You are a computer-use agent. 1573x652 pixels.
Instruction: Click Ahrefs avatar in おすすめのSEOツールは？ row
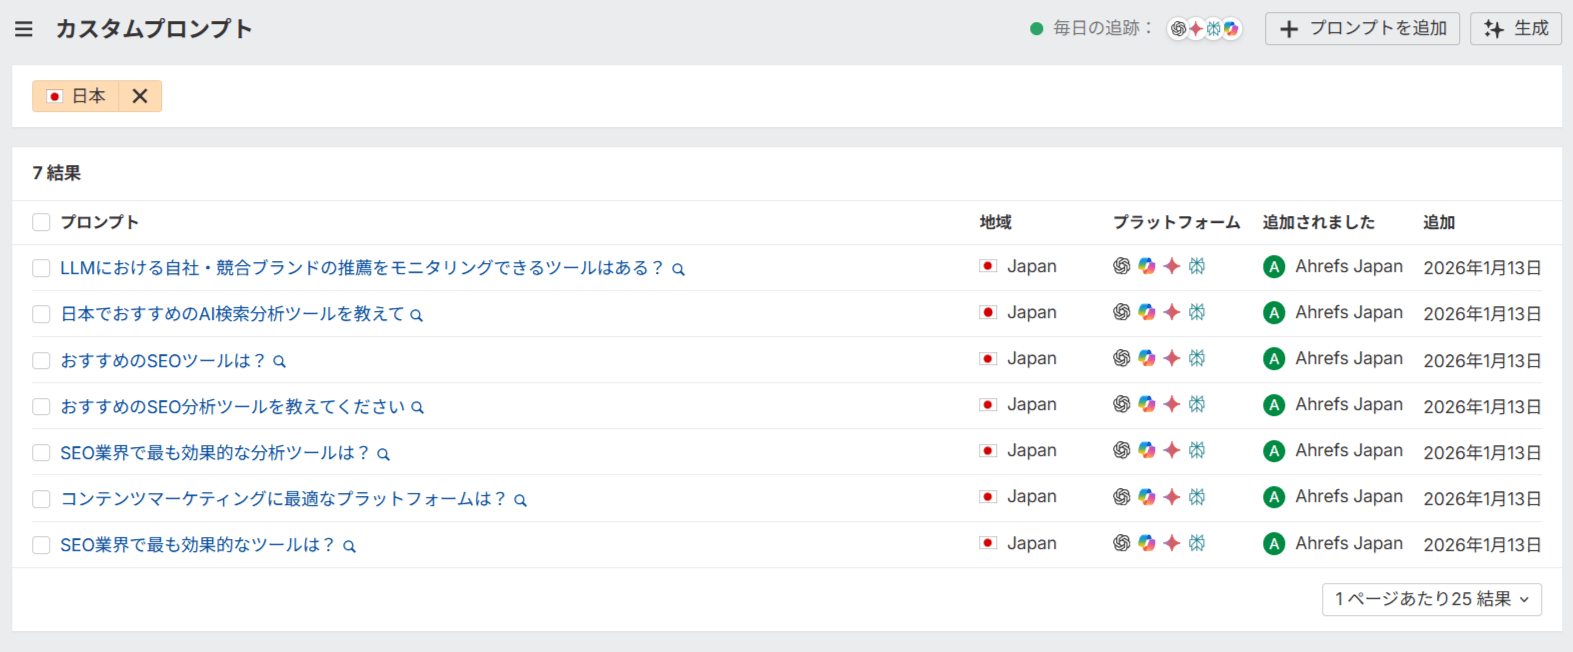click(1274, 359)
